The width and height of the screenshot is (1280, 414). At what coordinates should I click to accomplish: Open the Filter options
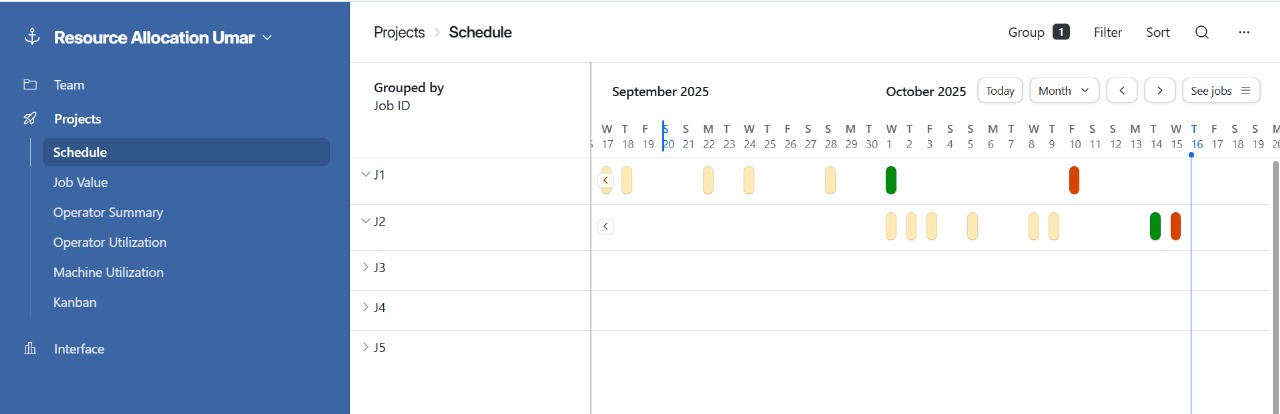pos(1108,32)
